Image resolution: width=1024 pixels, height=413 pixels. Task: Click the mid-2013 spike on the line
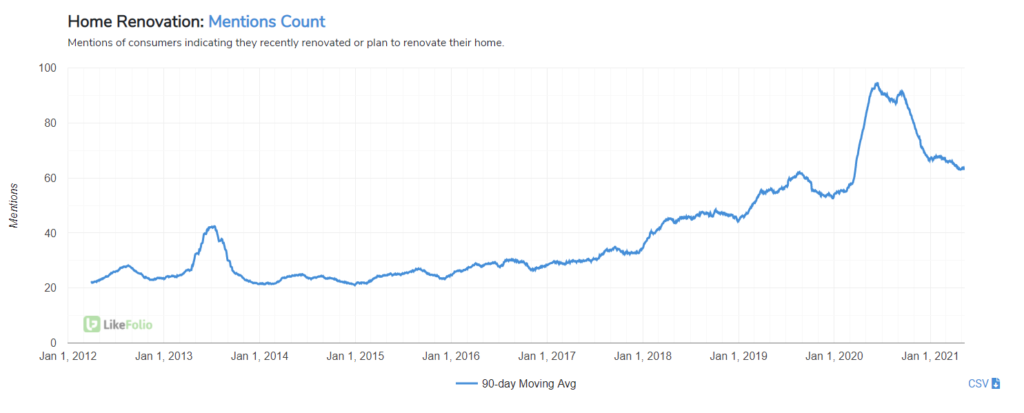(211, 227)
